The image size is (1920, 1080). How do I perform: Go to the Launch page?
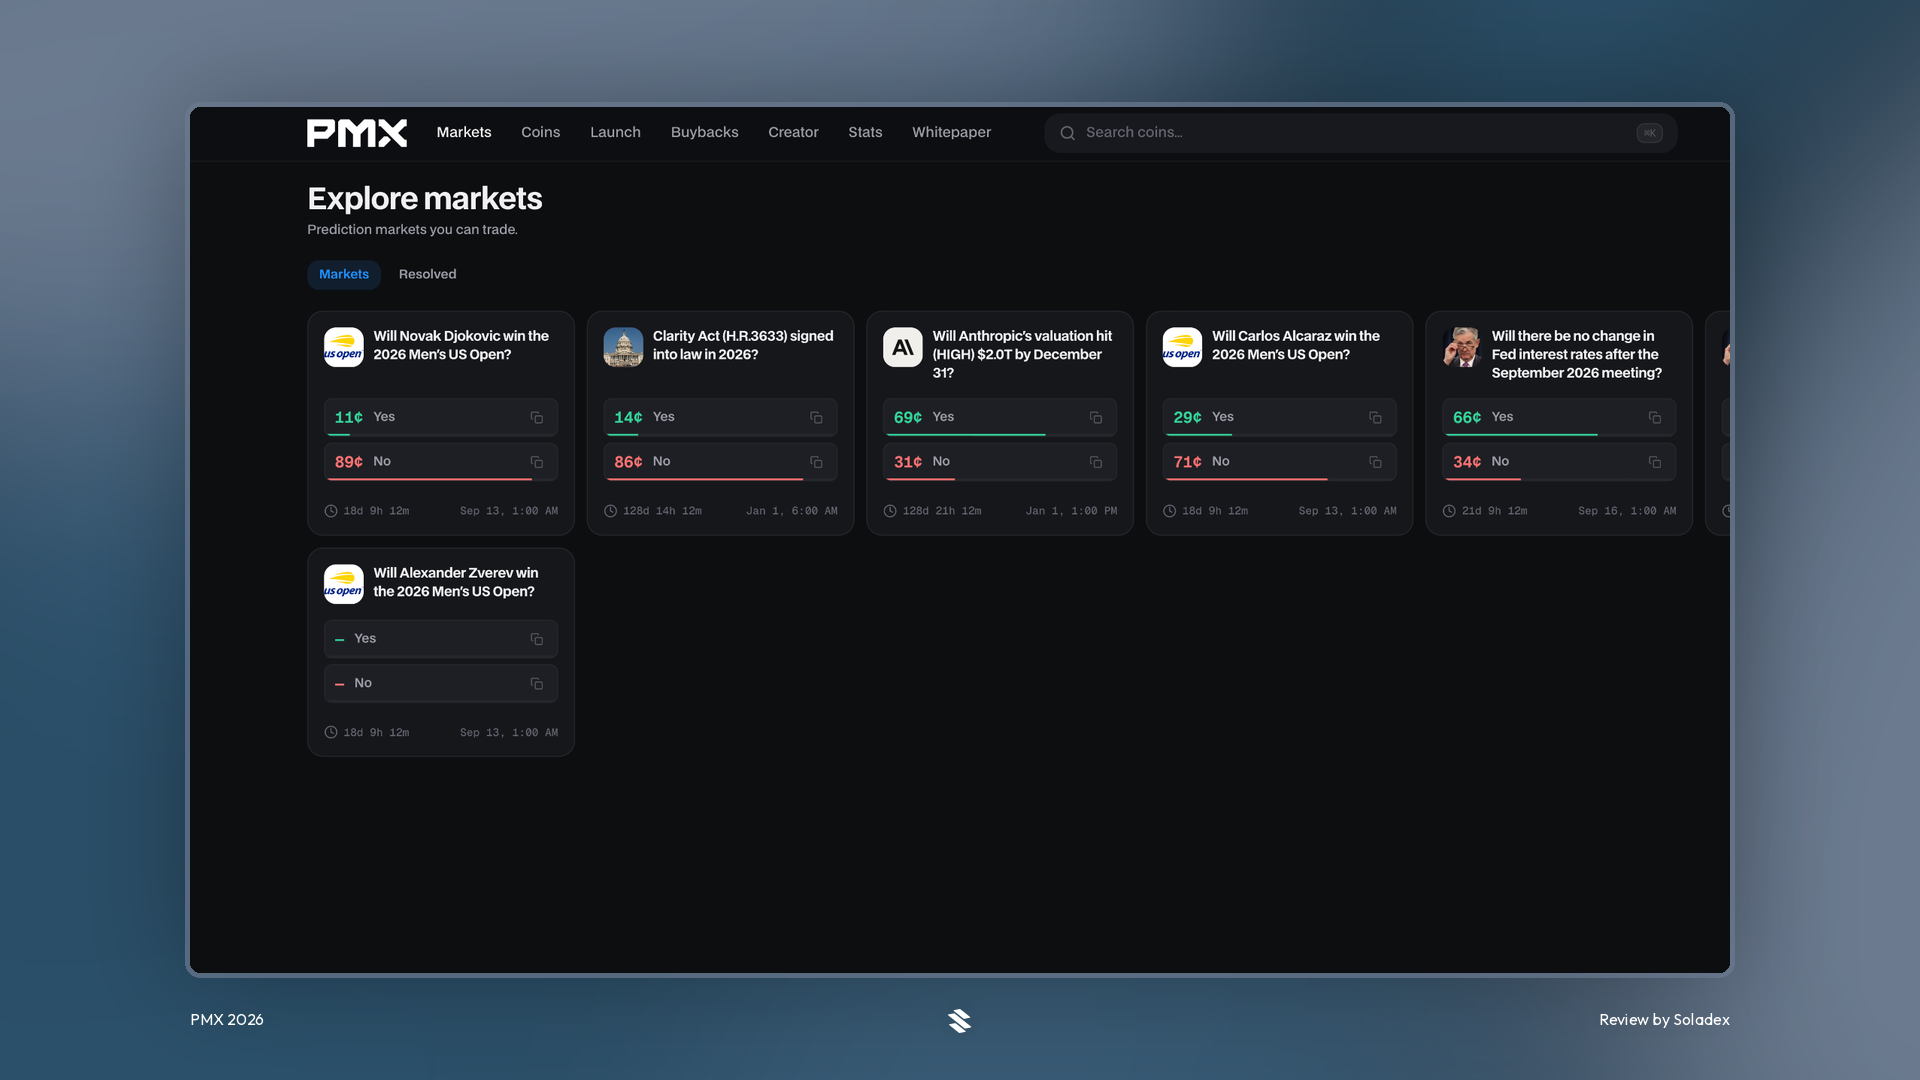615,132
